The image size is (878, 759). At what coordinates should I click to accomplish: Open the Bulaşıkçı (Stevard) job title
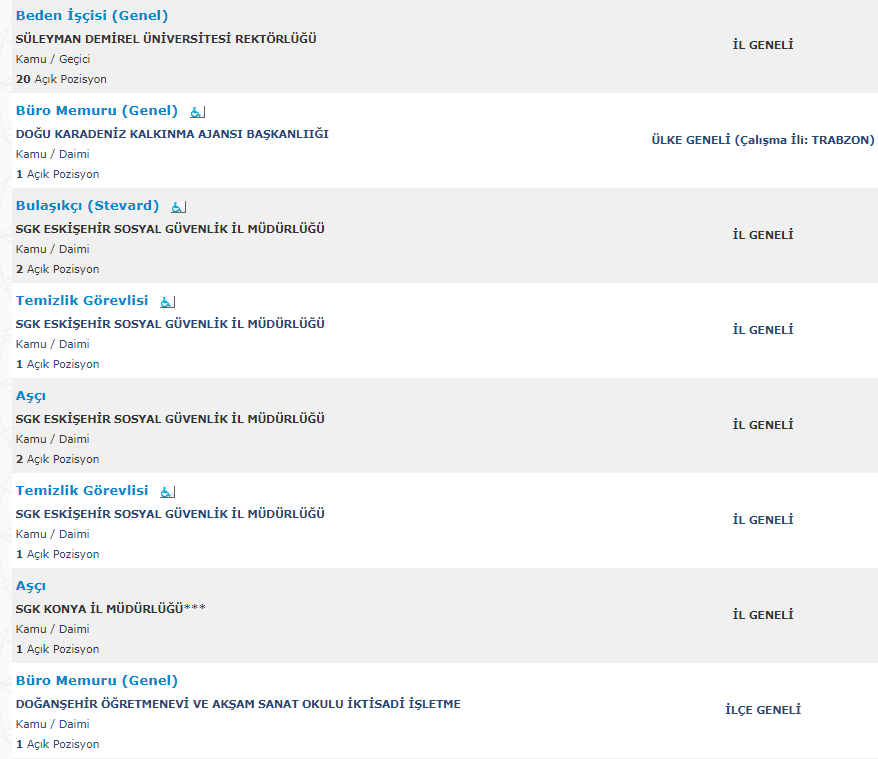tap(87, 206)
